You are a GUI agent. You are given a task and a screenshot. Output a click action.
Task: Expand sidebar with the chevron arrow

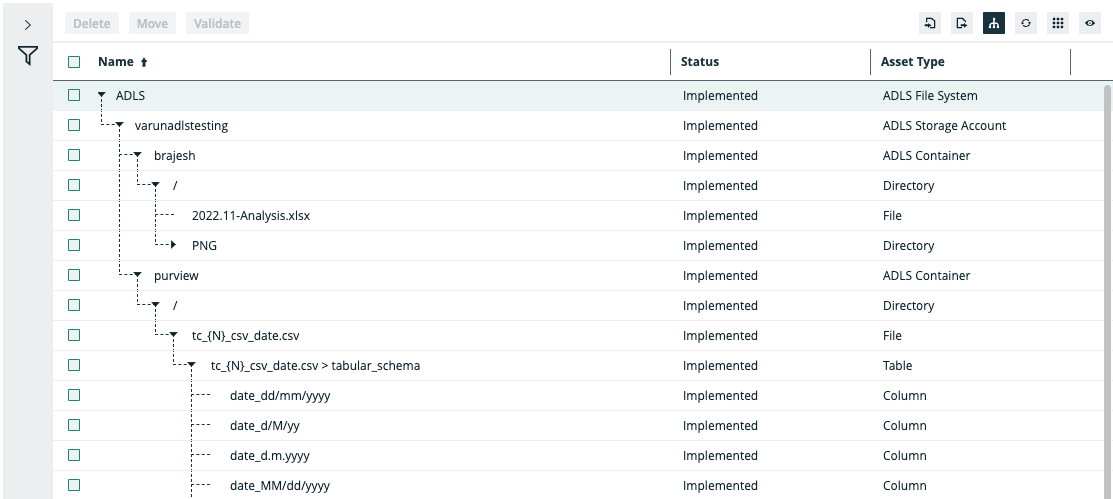[28, 24]
